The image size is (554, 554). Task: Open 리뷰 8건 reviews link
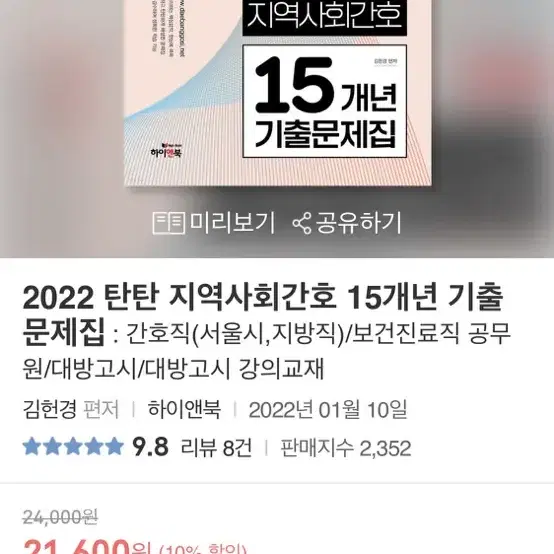[216, 448]
